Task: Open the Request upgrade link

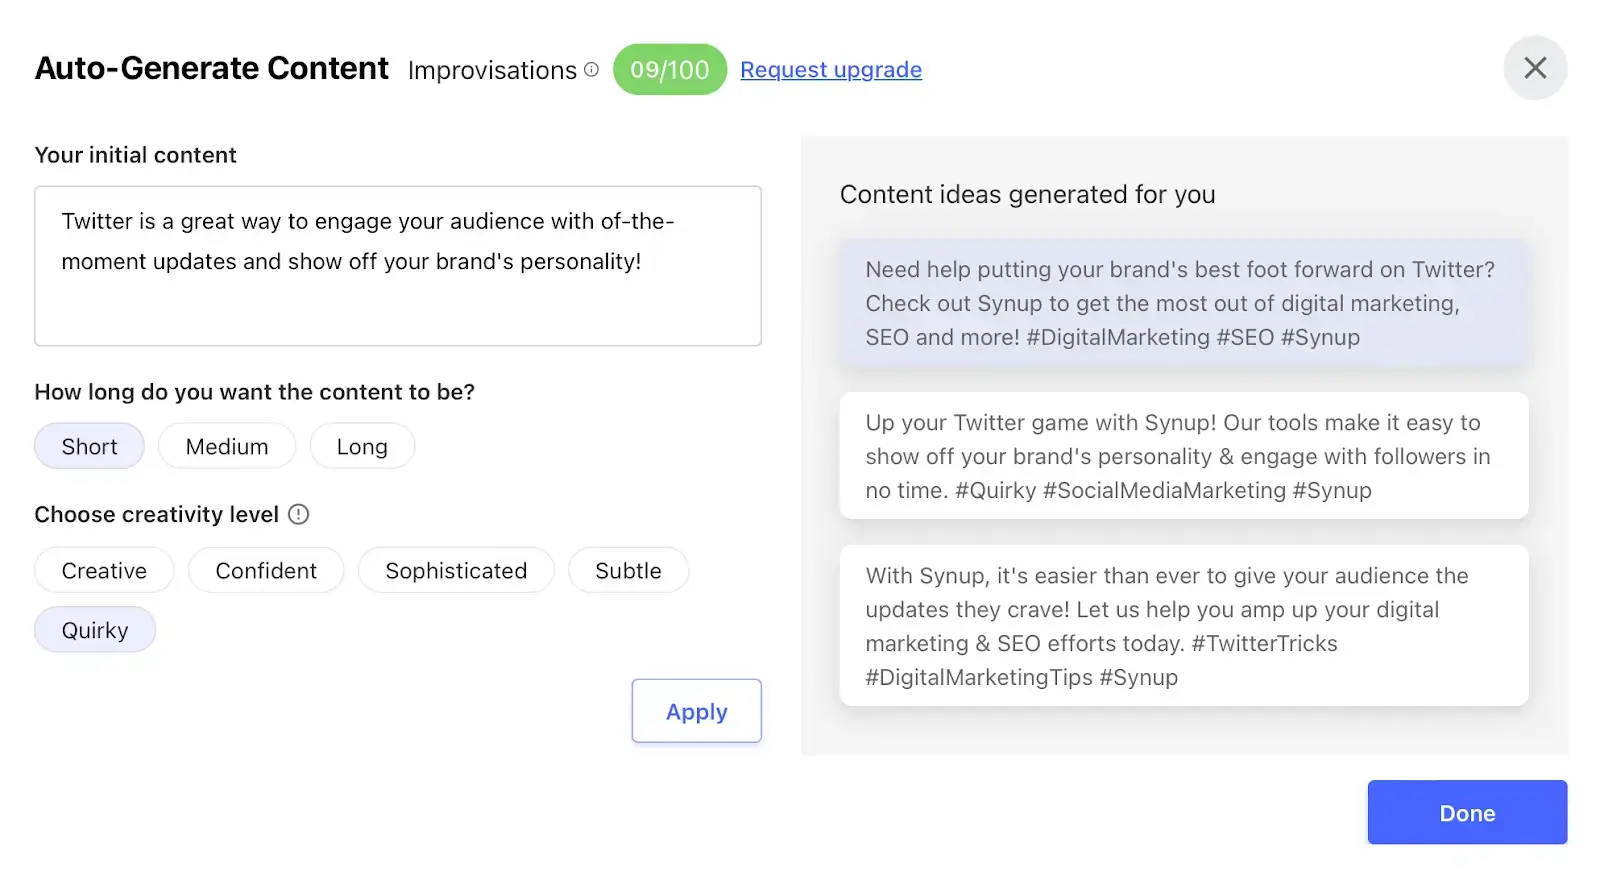Action: (831, 70)
